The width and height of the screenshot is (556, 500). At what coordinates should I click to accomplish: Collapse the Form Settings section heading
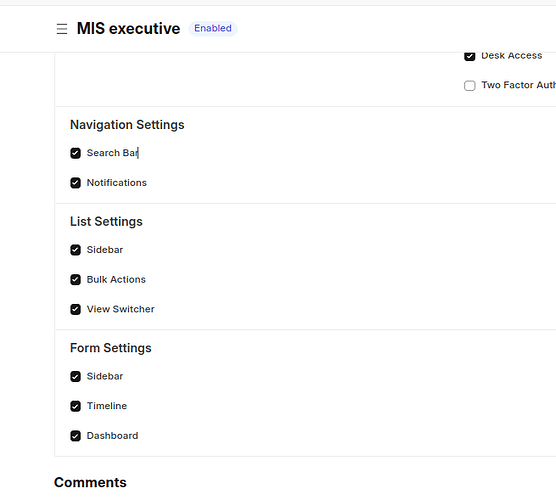click(x=111, y=348)
